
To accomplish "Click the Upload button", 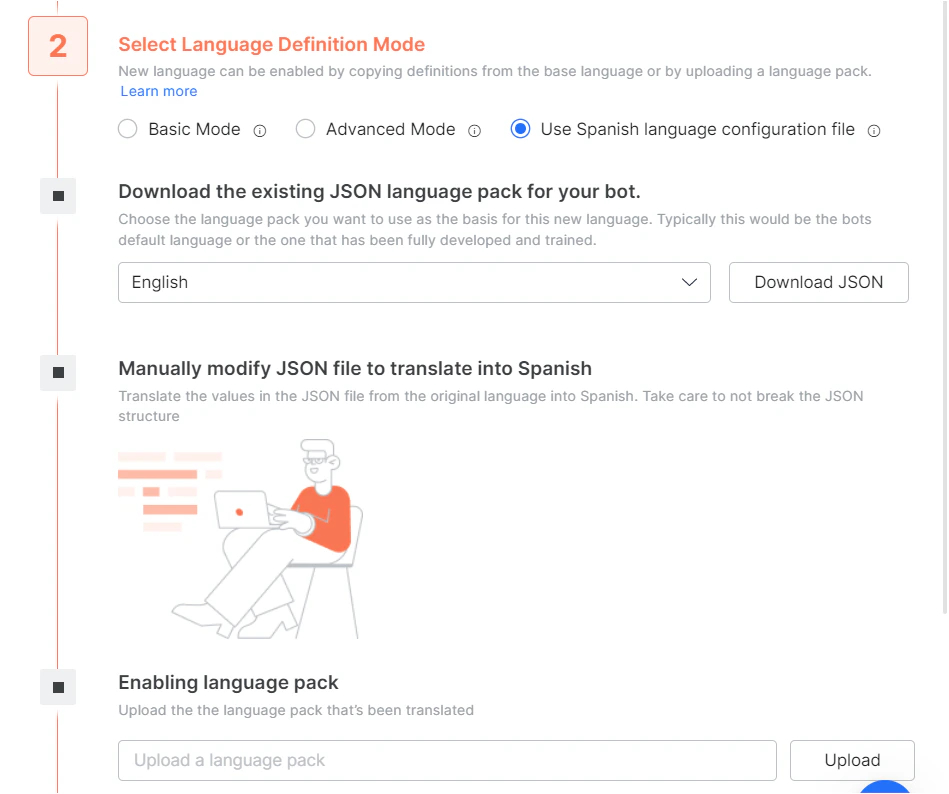I will coord(852,760).
